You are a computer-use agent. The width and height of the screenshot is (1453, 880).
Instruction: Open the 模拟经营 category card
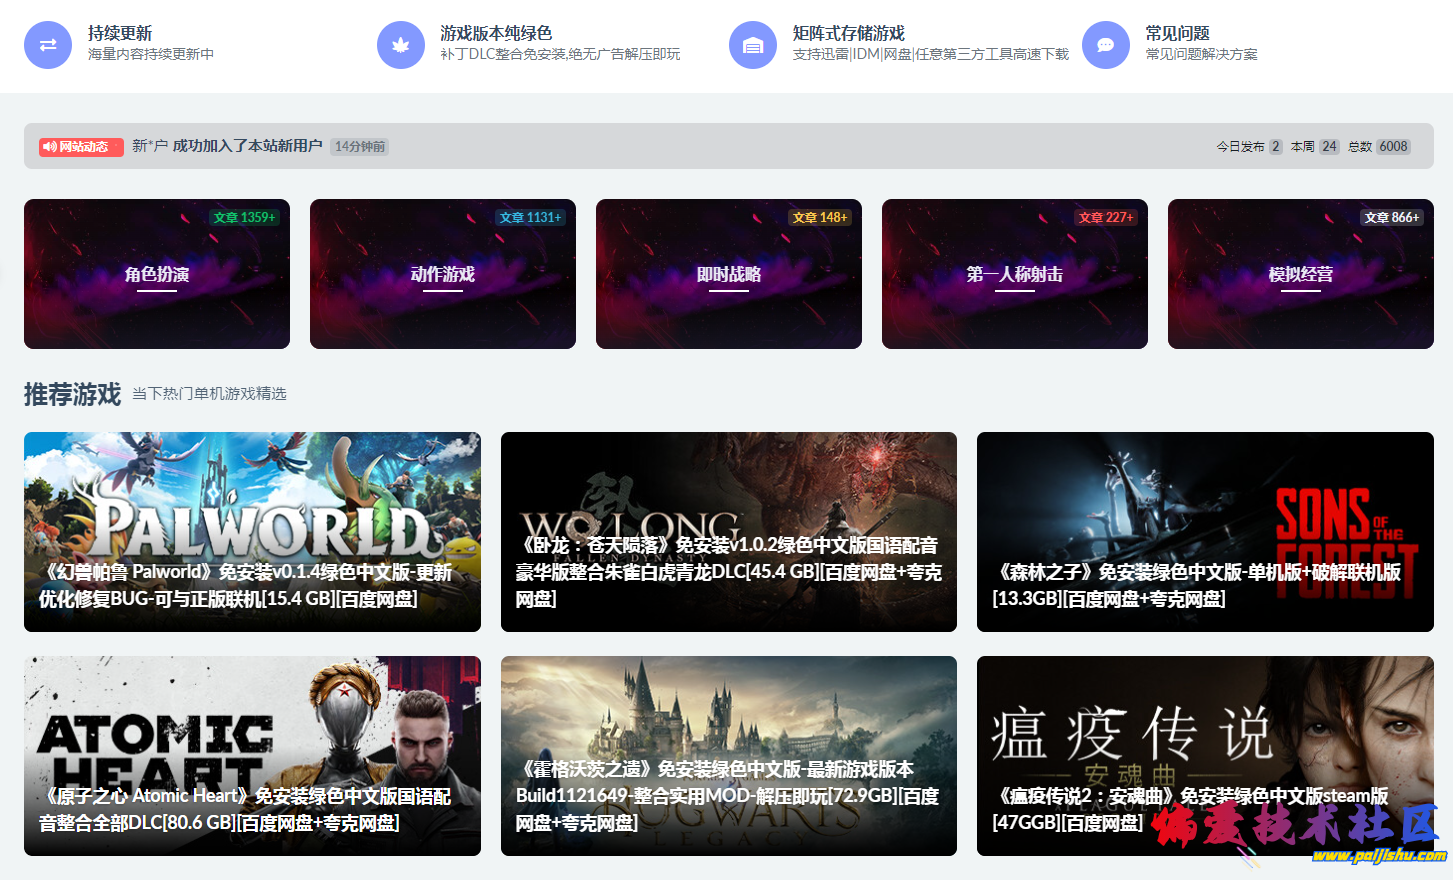[1300, 274]
